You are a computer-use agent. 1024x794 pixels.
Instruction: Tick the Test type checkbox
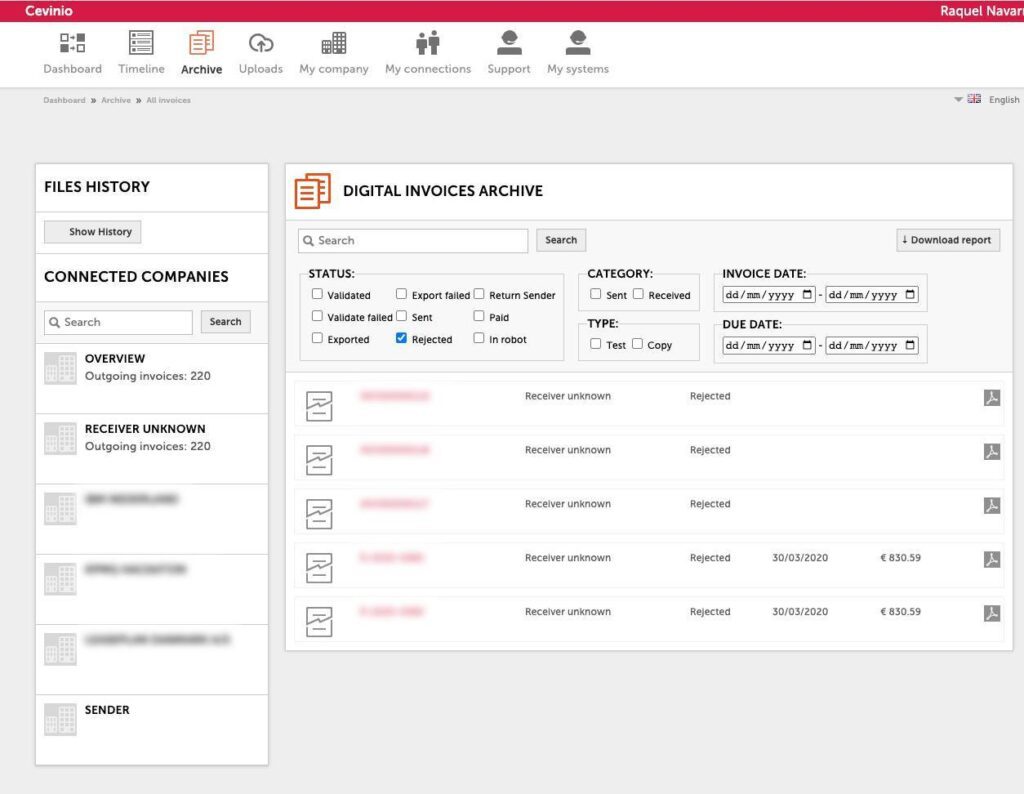[596, 343]
